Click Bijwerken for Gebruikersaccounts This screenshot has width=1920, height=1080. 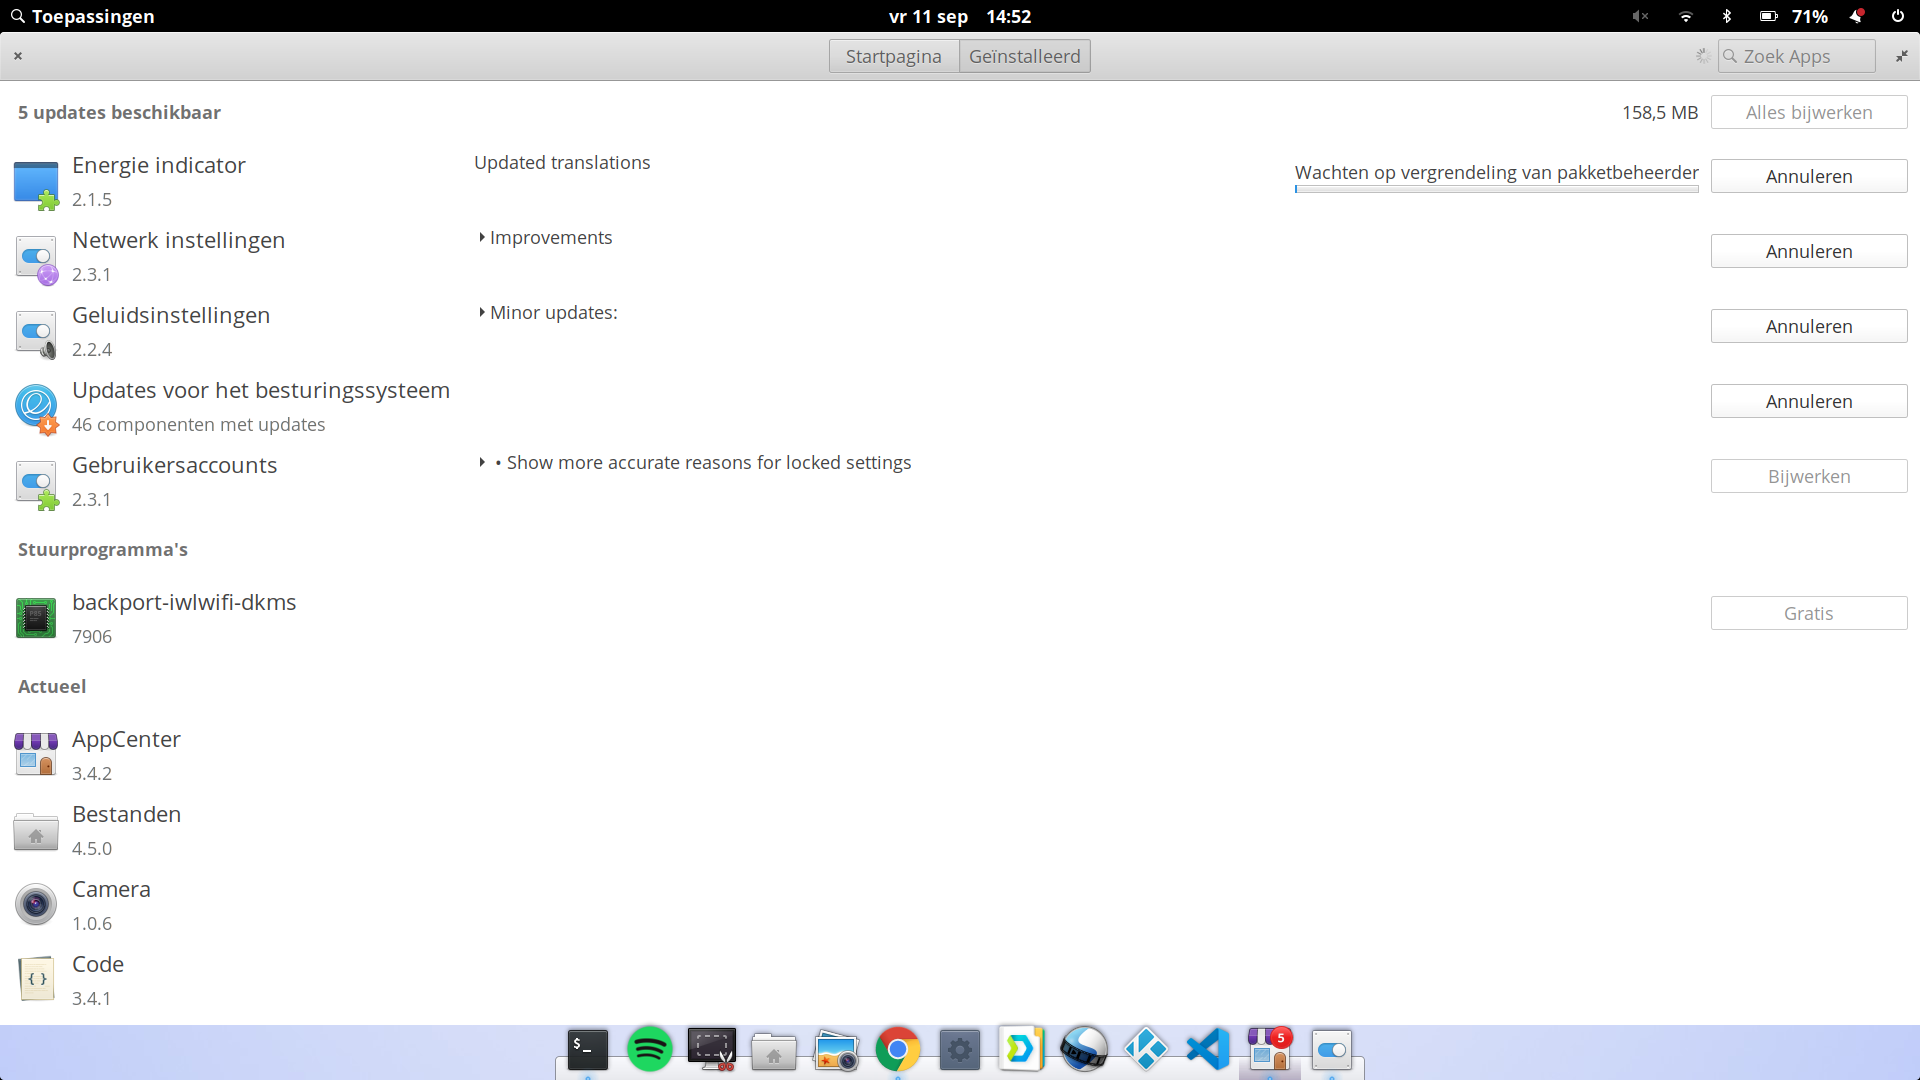[1808, 476]
